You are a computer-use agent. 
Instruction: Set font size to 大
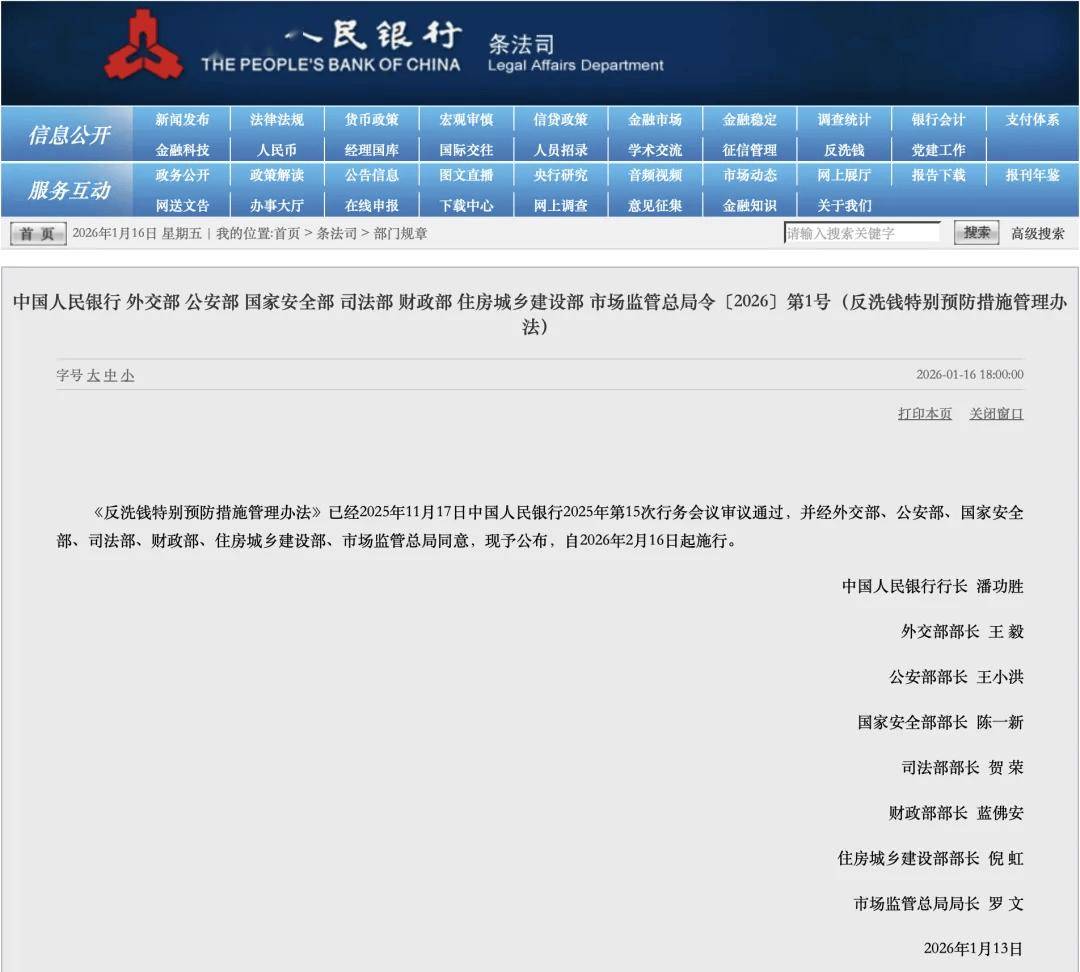[x=94, y=376]
